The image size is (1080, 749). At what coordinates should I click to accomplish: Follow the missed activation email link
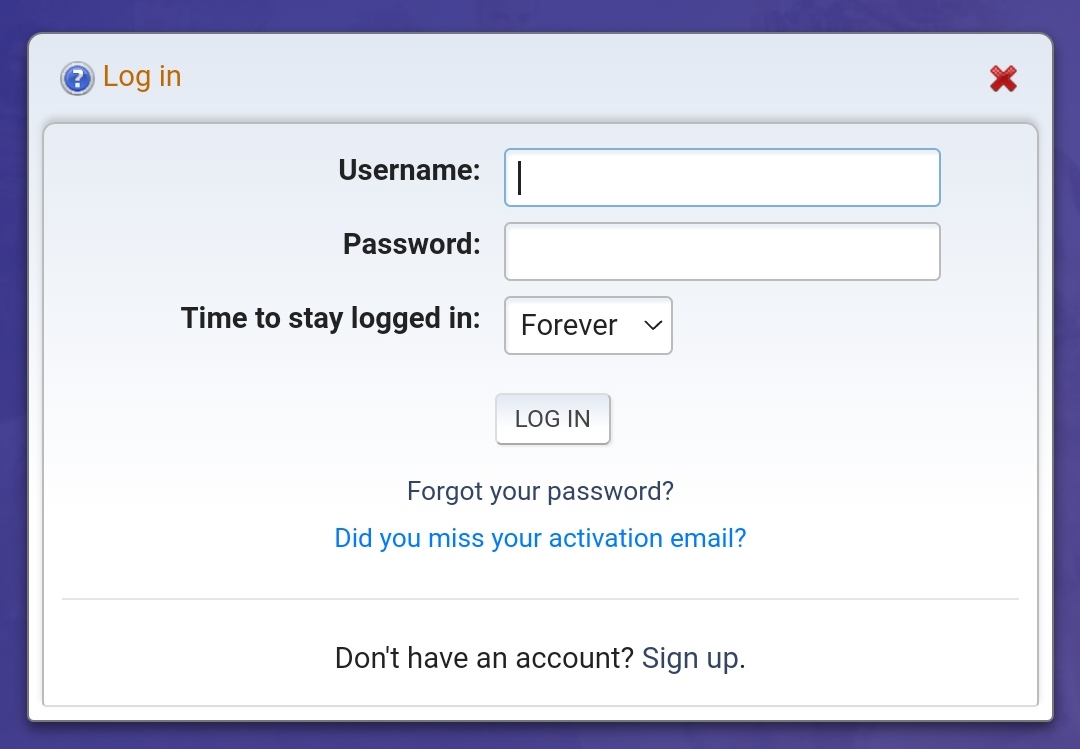pos(540,538)
